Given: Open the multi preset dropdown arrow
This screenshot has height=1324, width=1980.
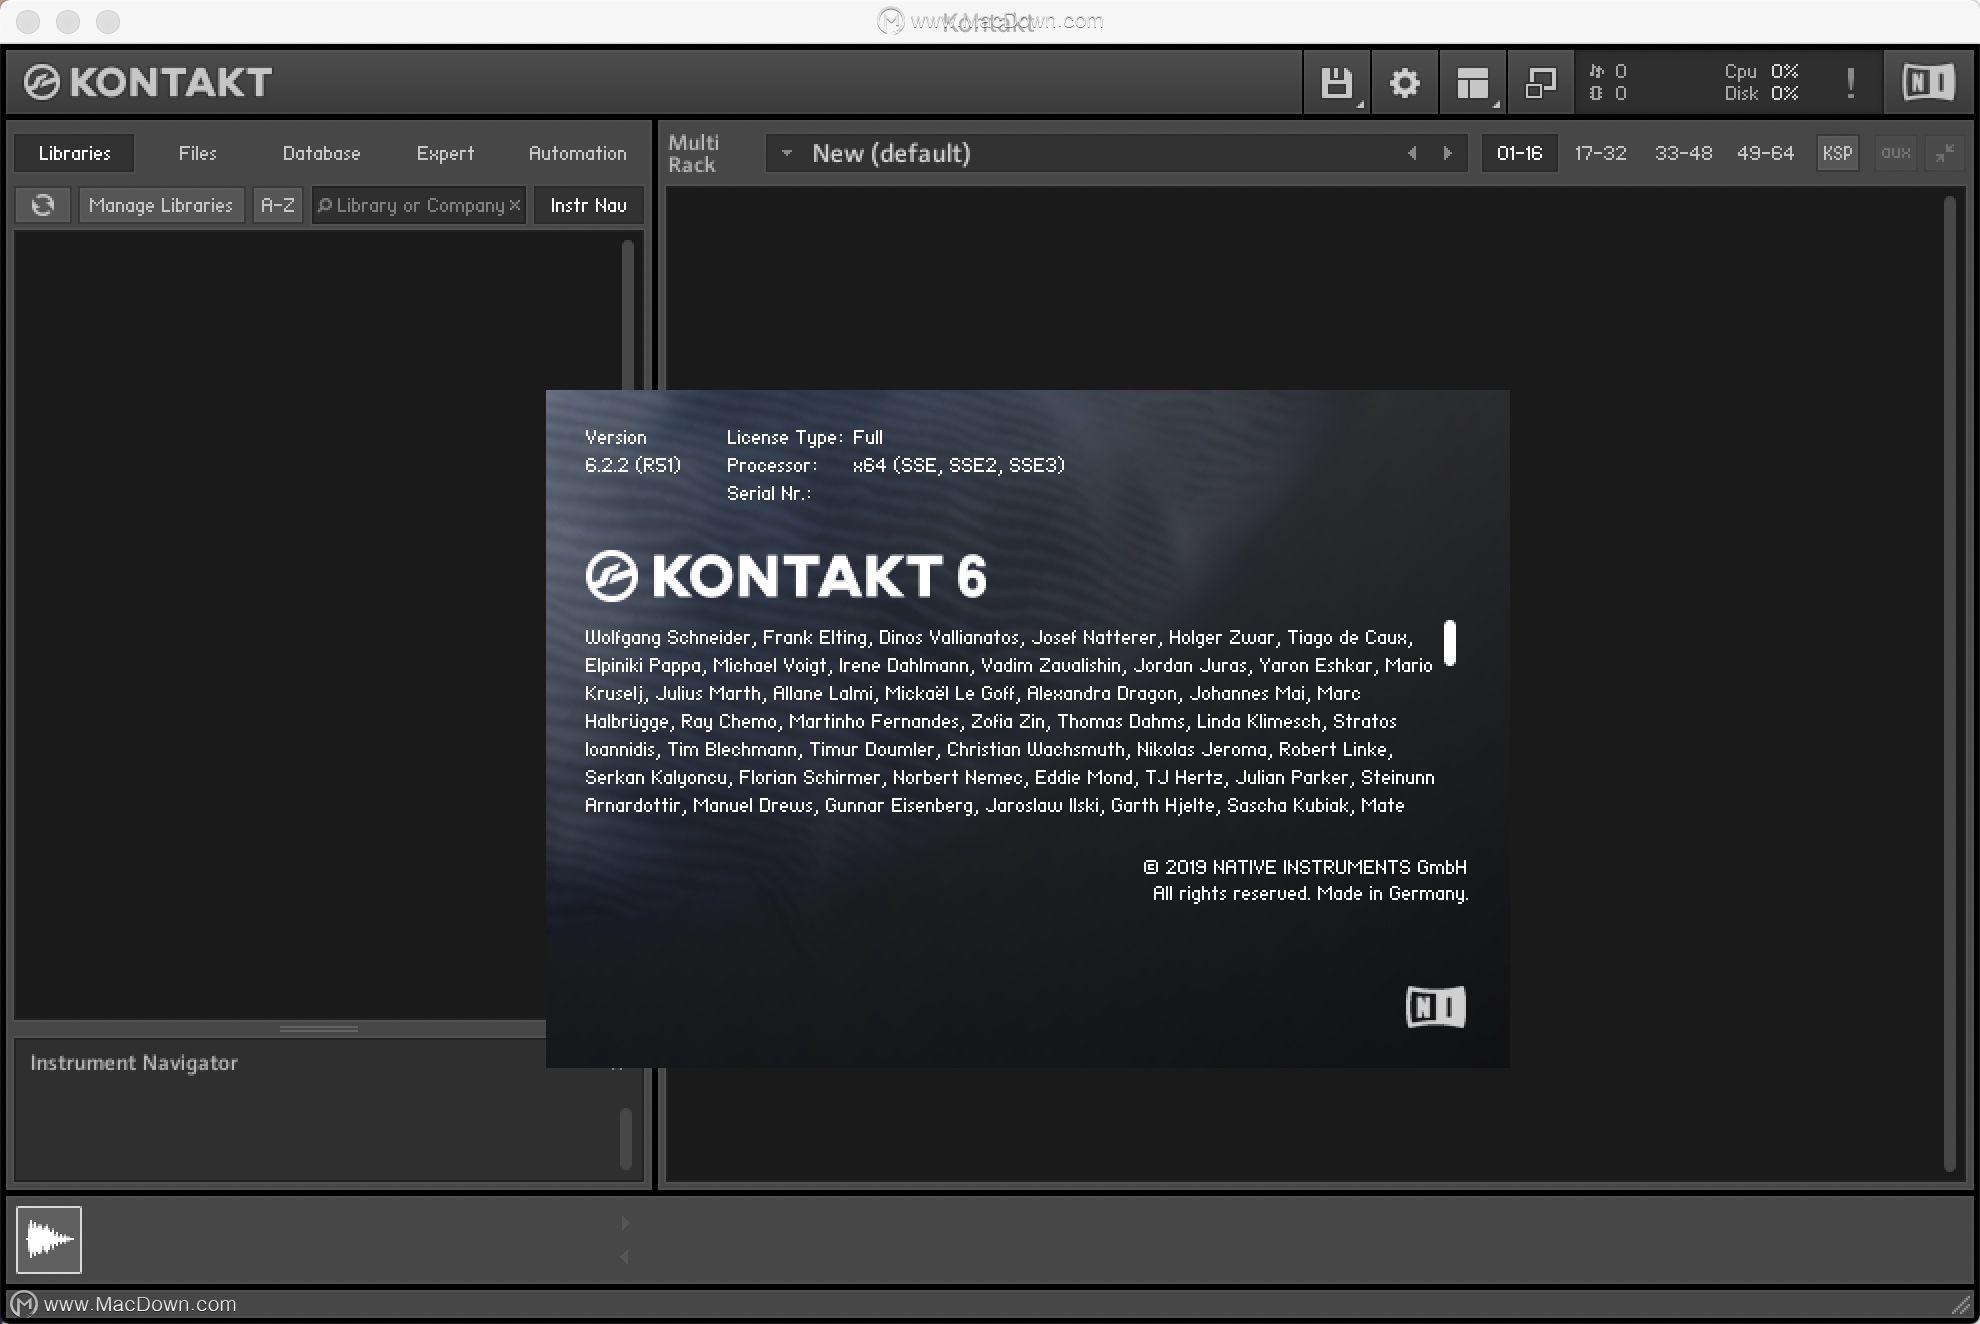Looking at the screenshot, I should pos(787,153).
